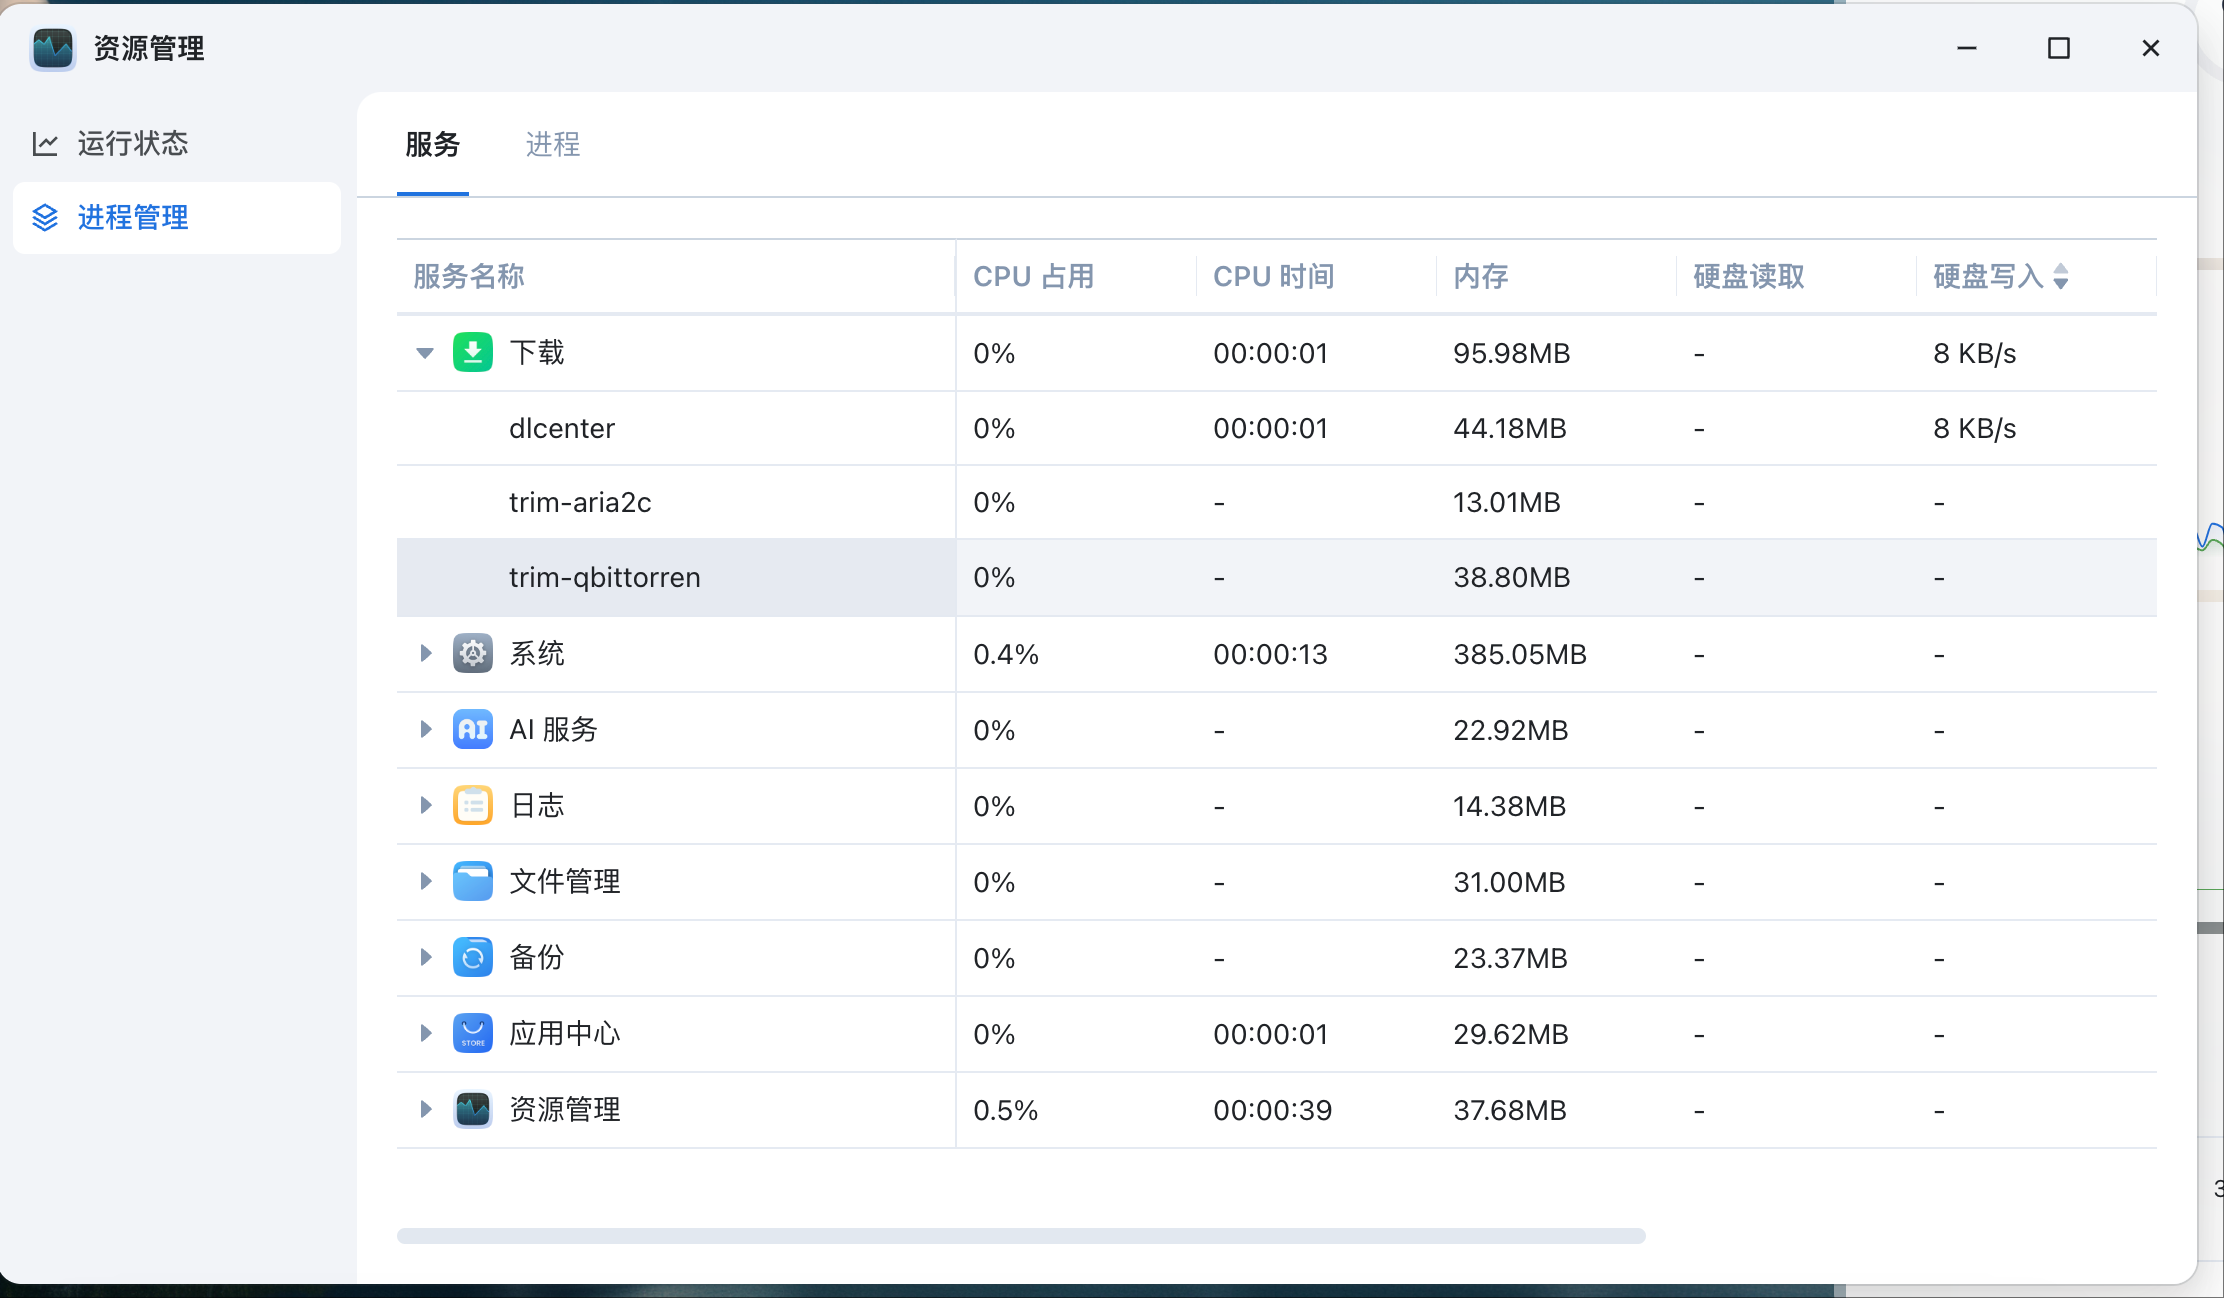Click the file manager folder icon
Viewport: 2224px width, 1298px height.
click(472, 881)
